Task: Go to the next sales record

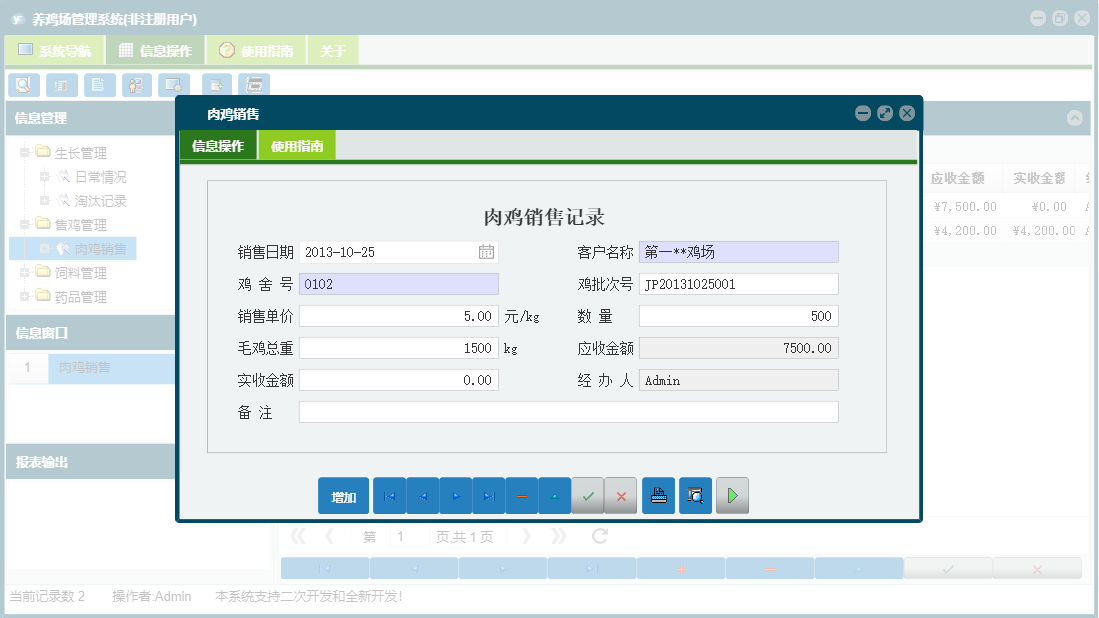Action: tap(455, 496)
